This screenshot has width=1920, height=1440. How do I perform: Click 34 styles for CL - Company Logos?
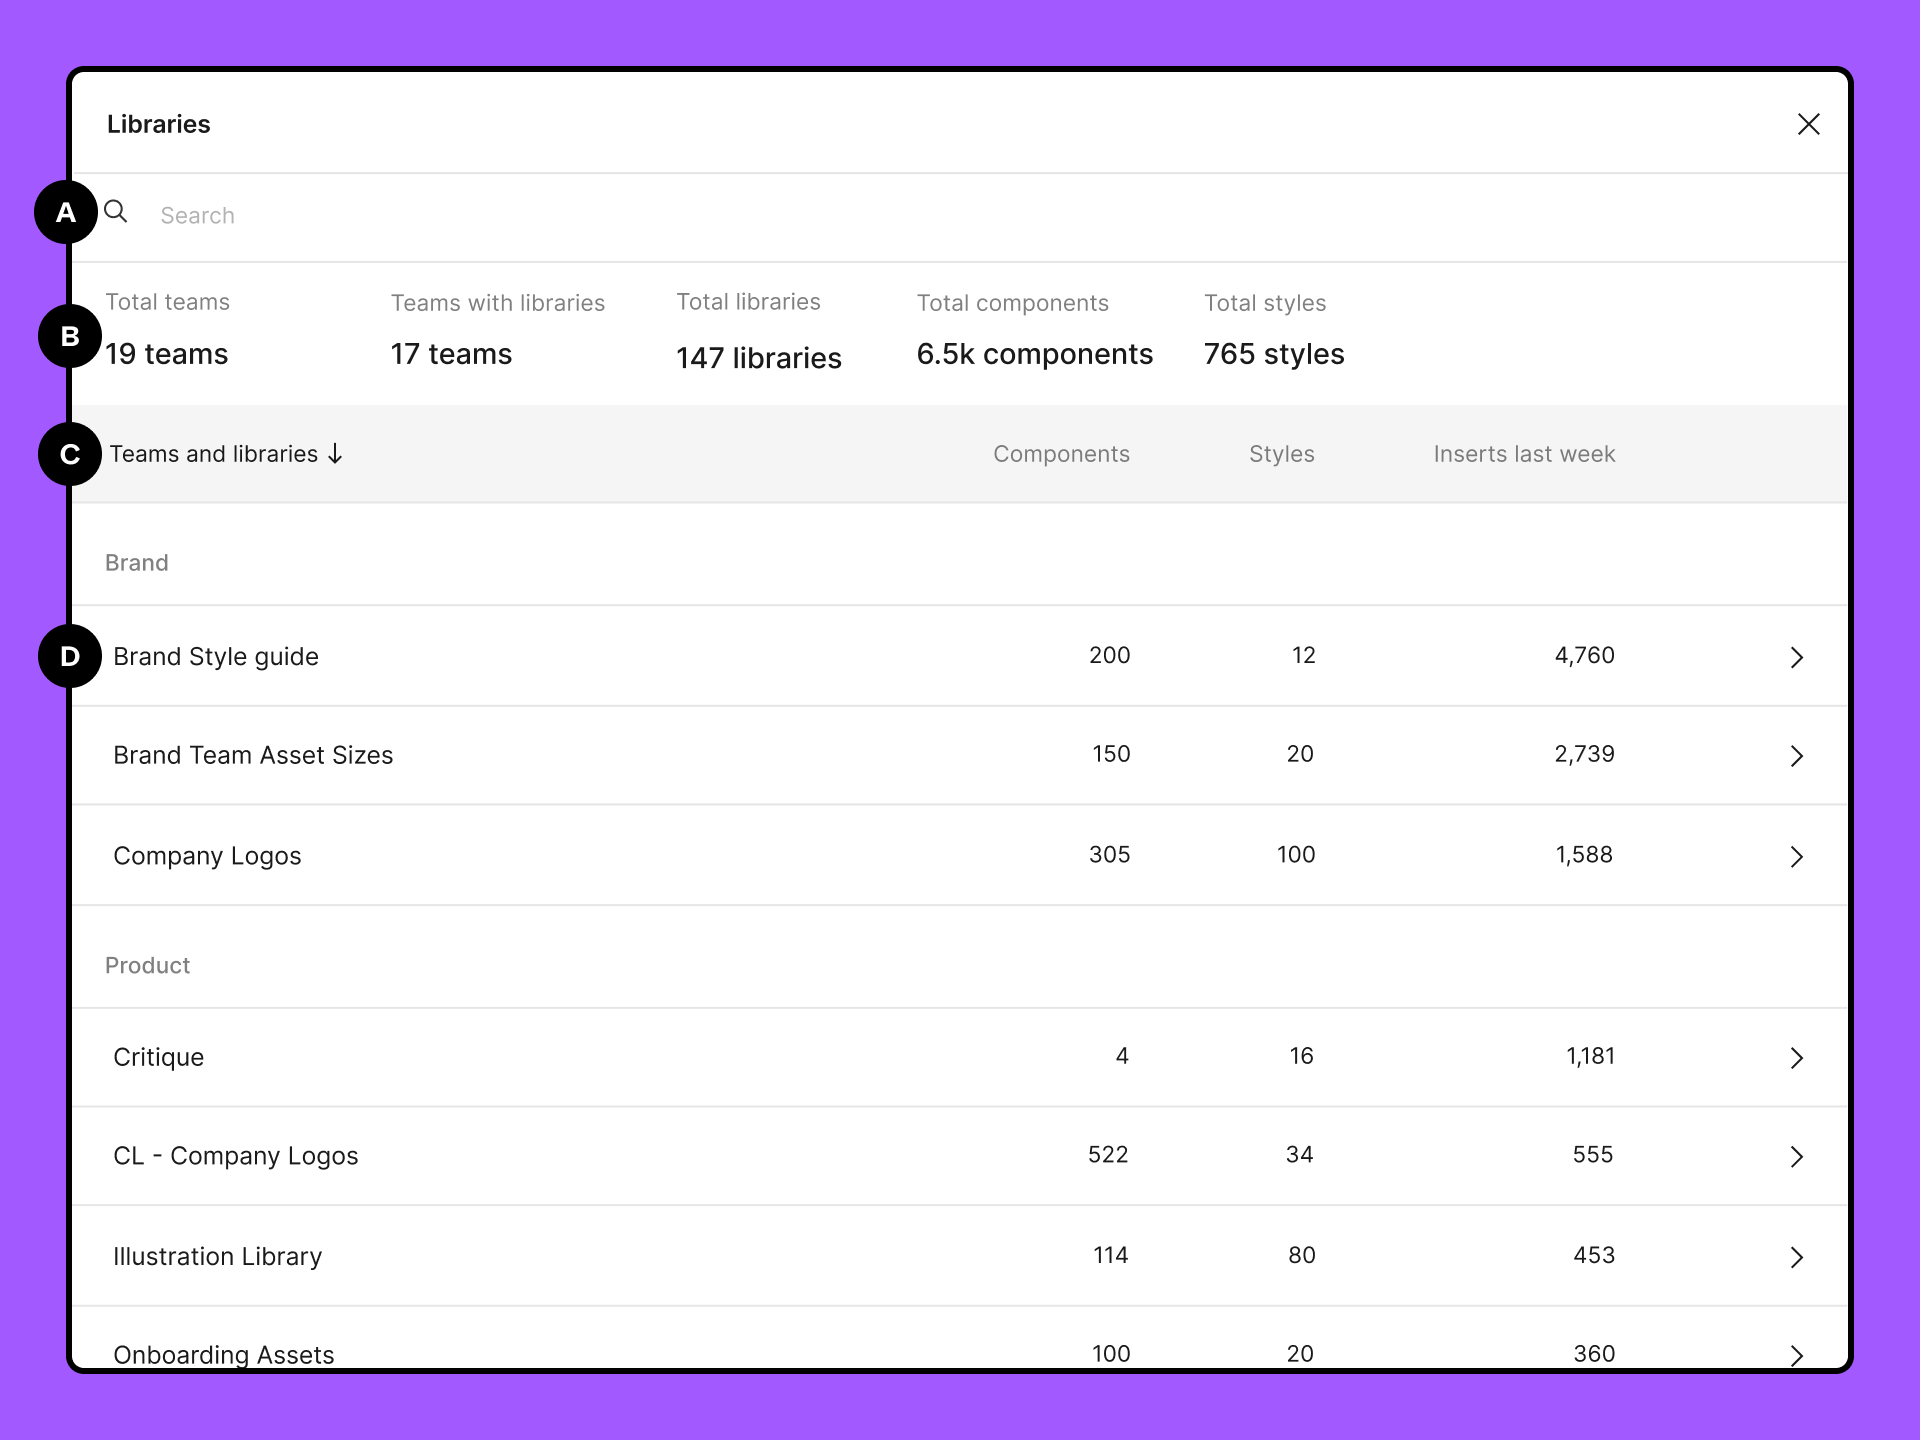(1299, 1155)
